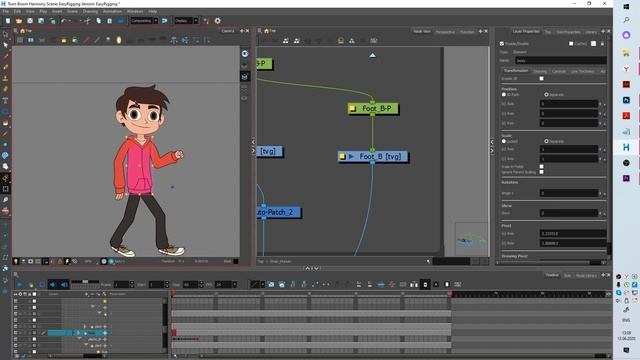The width and height of the screenshot is (640, 360).
Task: Open the Compositing workspace dropdown
Action: 144,21
